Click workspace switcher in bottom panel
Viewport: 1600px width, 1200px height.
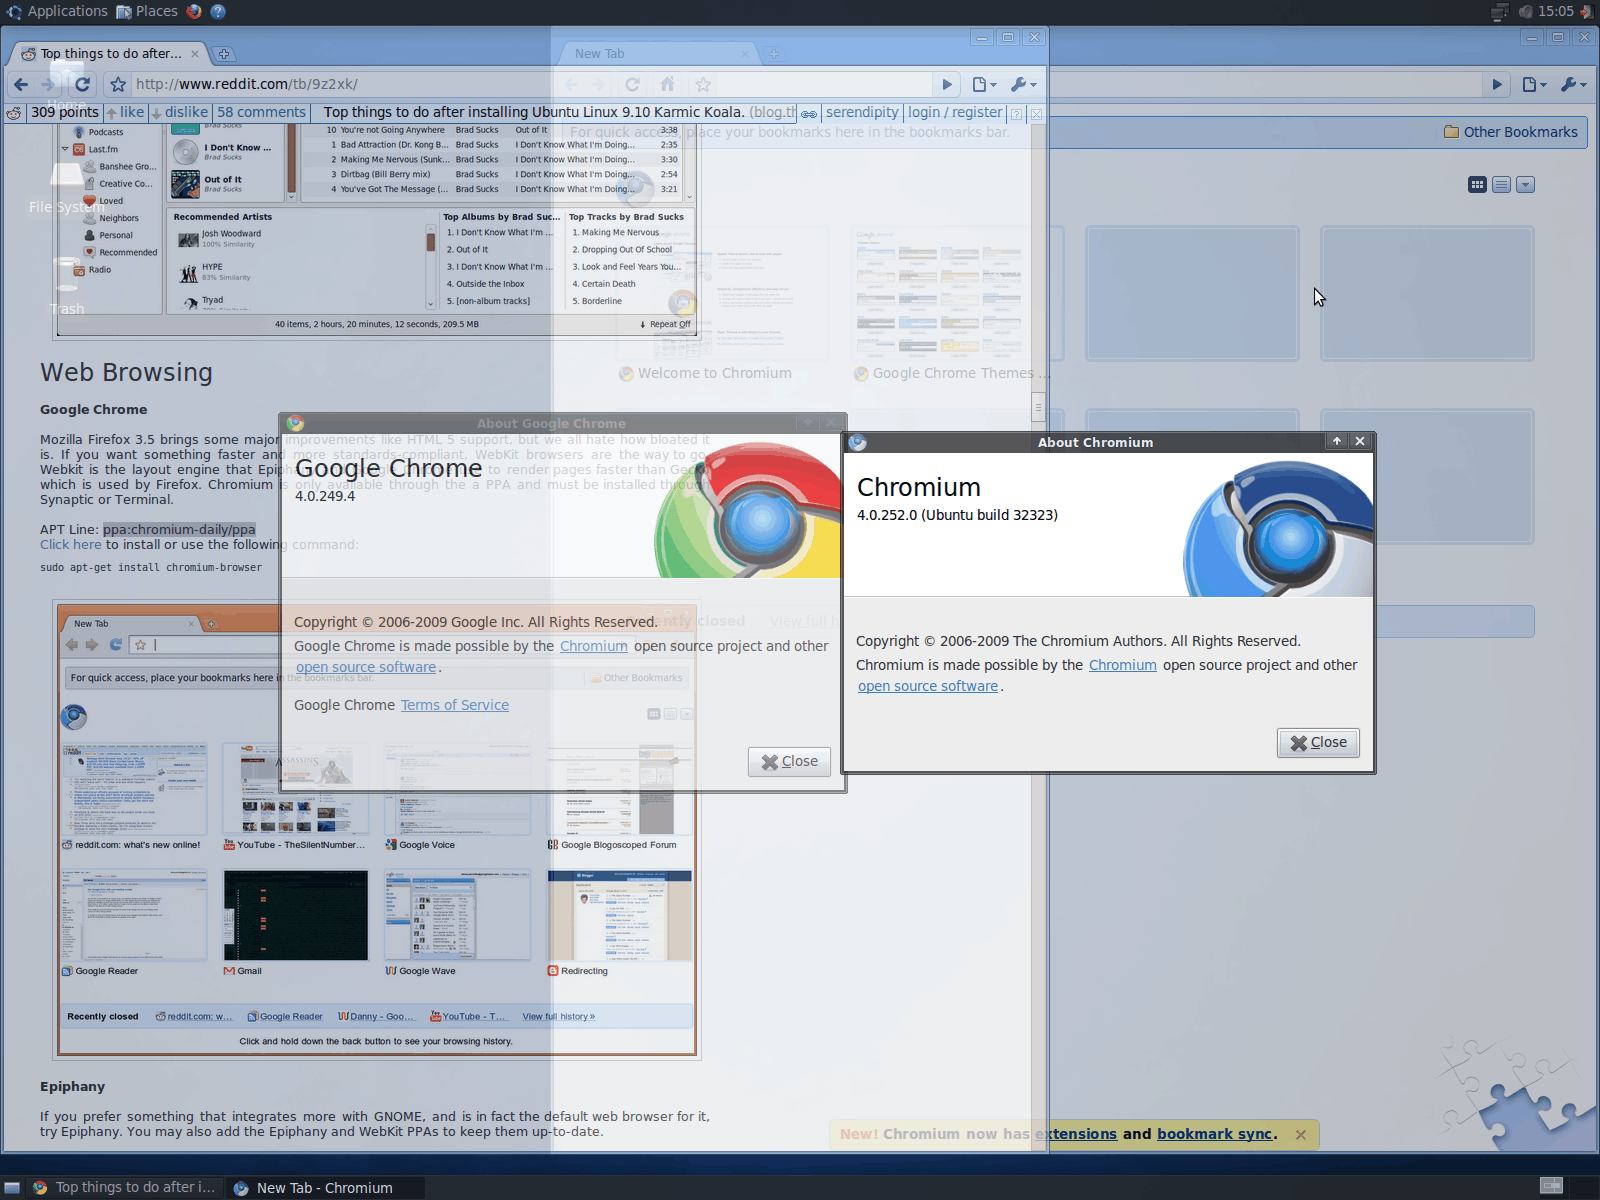click(x=1551, y=1186)
